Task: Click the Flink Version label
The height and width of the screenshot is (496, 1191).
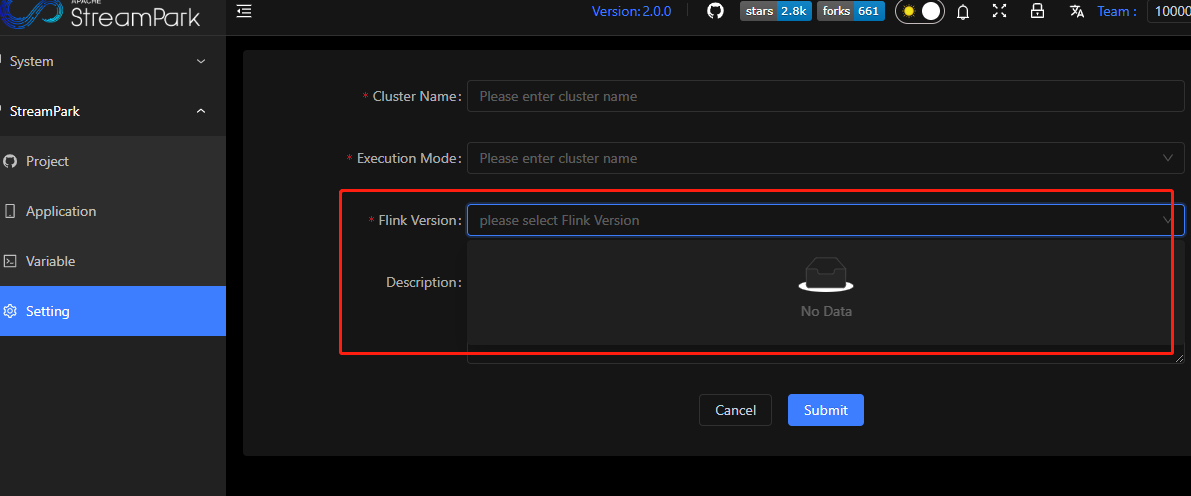Action: tap(419, 220)
